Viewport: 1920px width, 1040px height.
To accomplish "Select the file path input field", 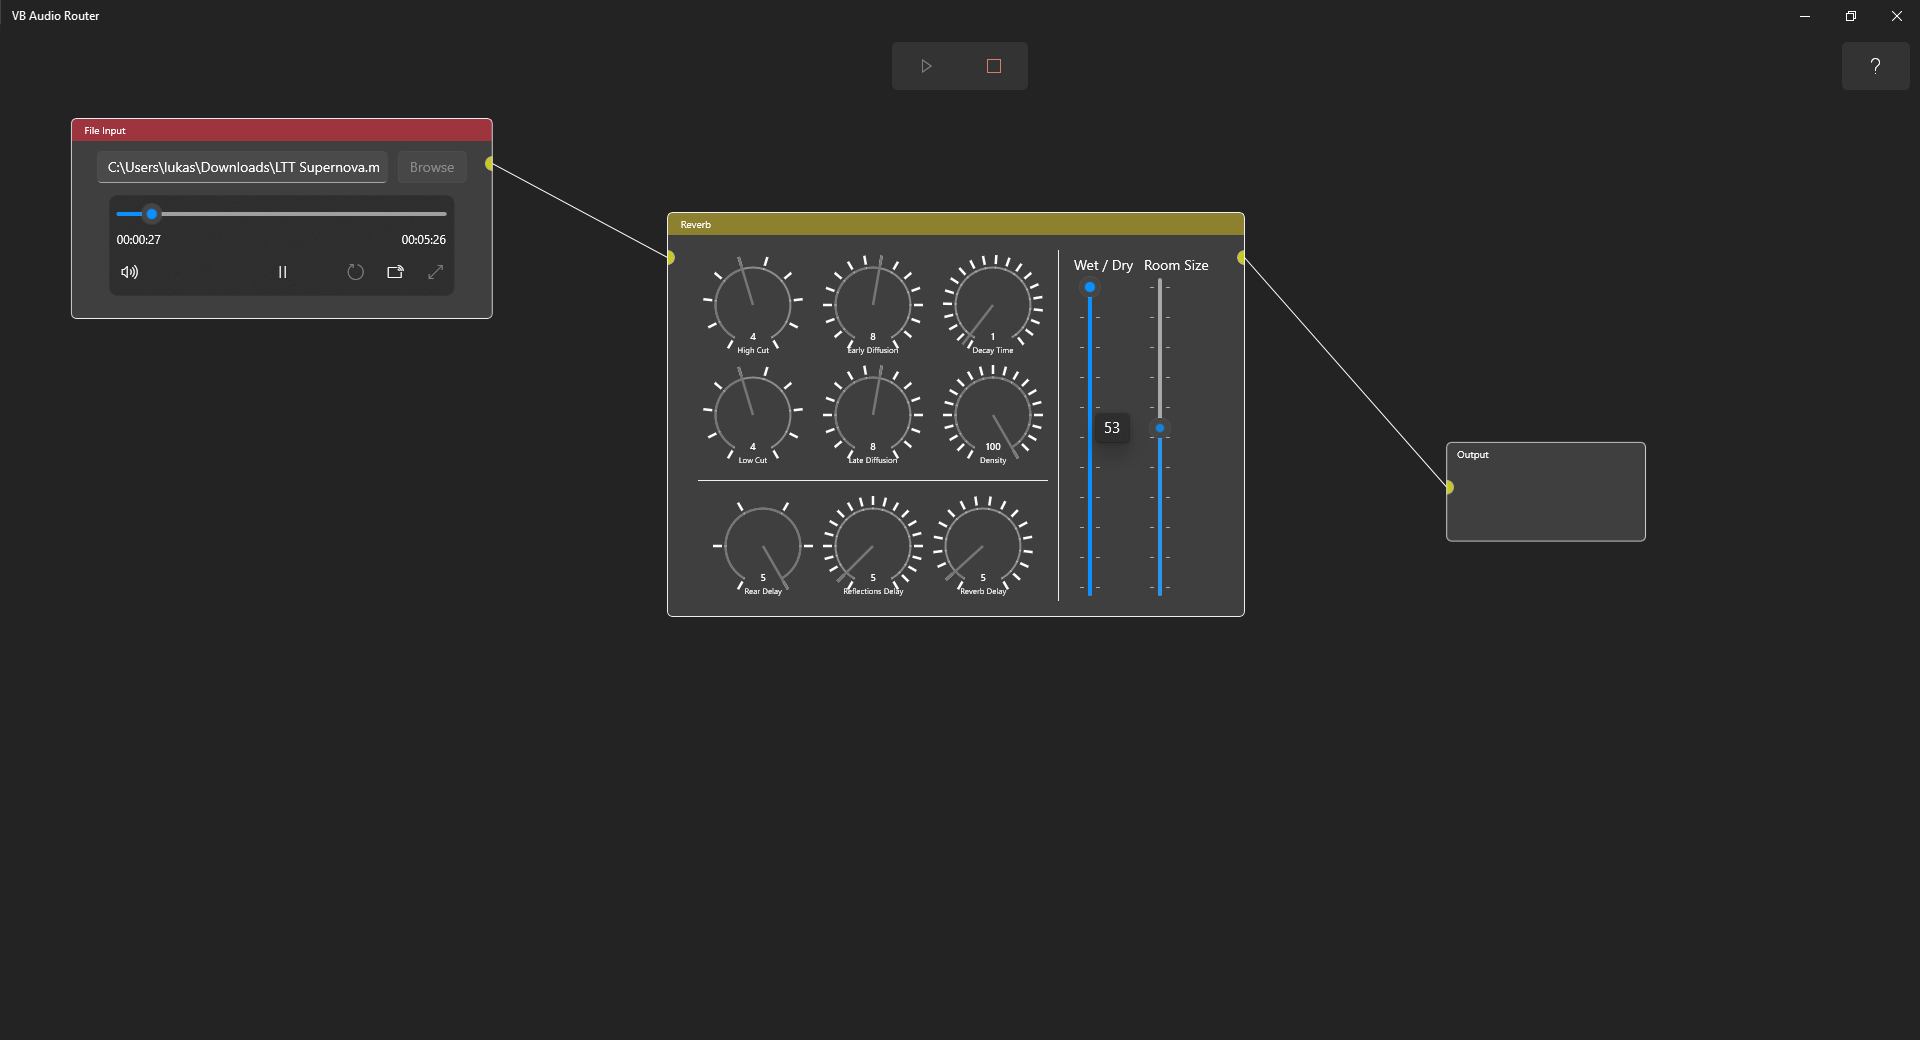I will click(241, 167).
